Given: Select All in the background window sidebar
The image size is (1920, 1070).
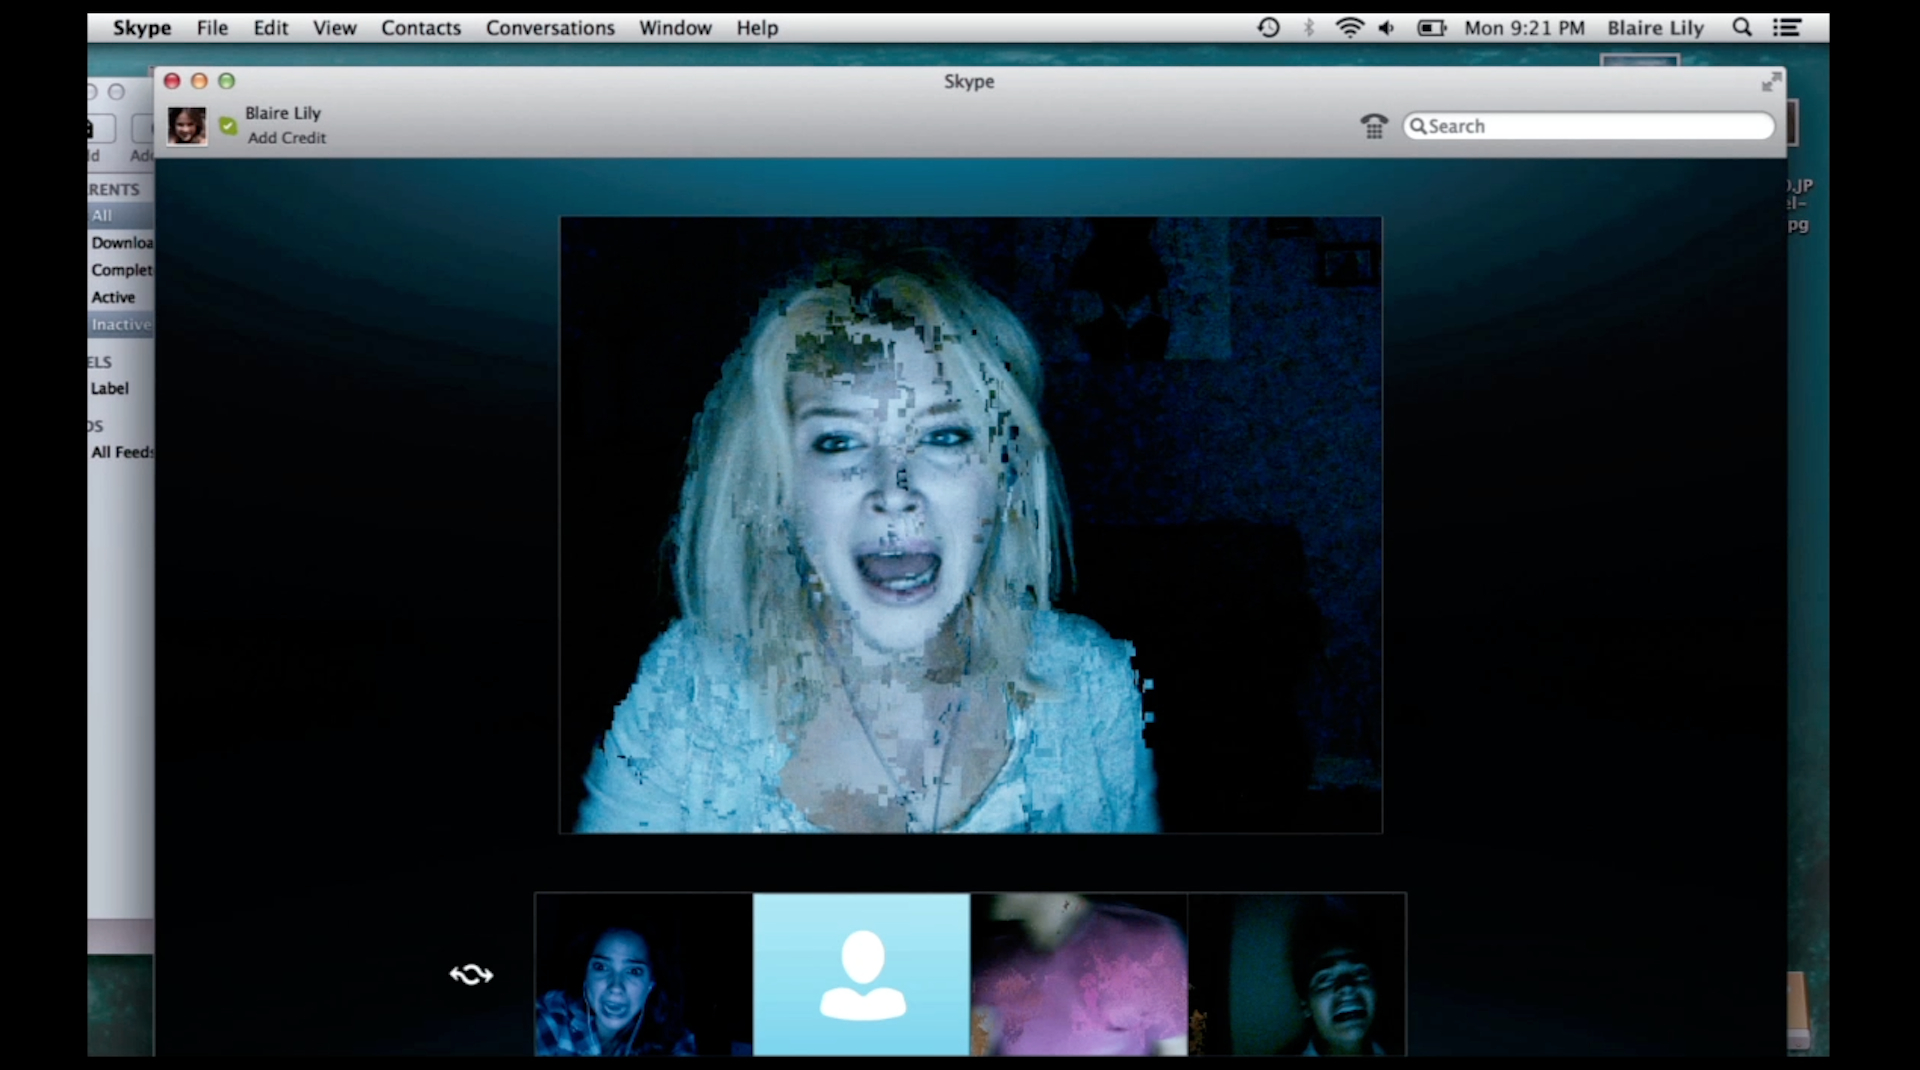Looking at the screenshot, I should click(120, 215).
